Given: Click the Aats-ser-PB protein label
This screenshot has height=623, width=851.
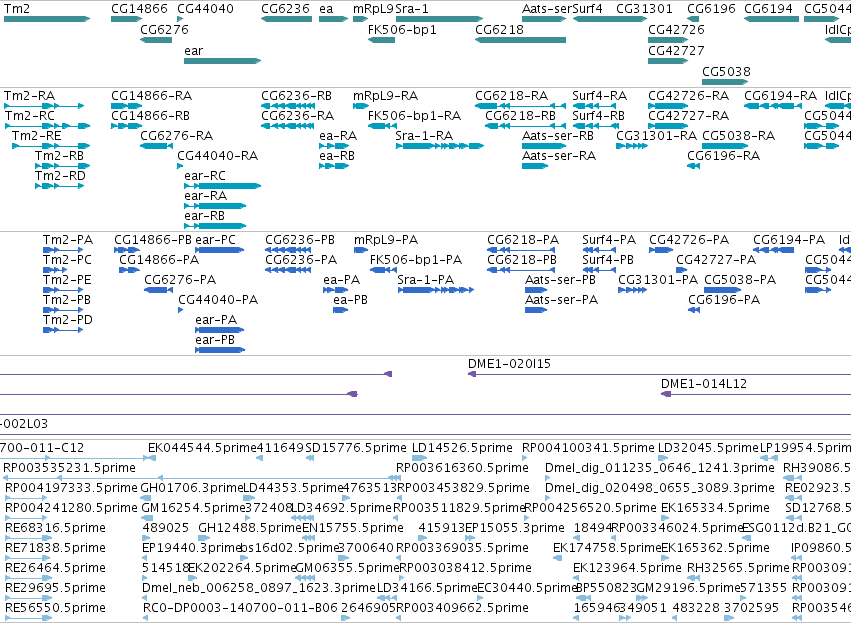Looking at the screenshot, I should [x=560, y=280].
